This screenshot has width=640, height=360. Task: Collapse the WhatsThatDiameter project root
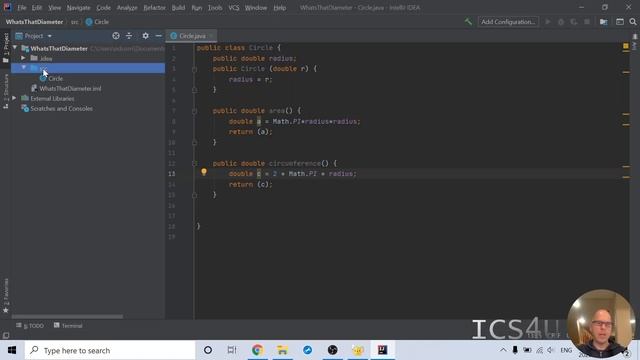click(15, 48)
